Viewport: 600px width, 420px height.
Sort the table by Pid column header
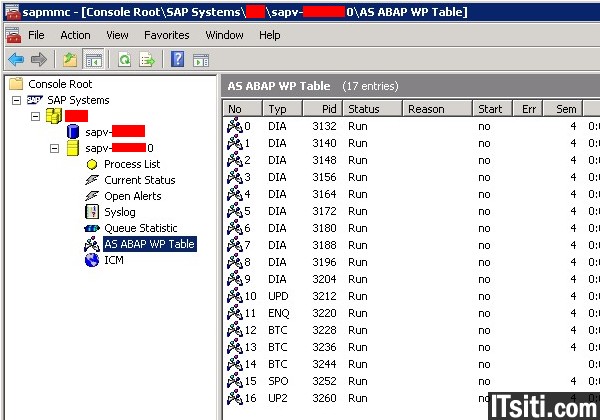(327, 108)
